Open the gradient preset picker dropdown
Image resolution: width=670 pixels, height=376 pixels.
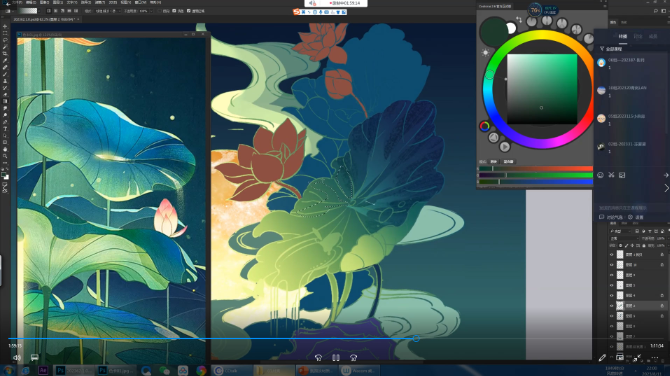point(39,11)
